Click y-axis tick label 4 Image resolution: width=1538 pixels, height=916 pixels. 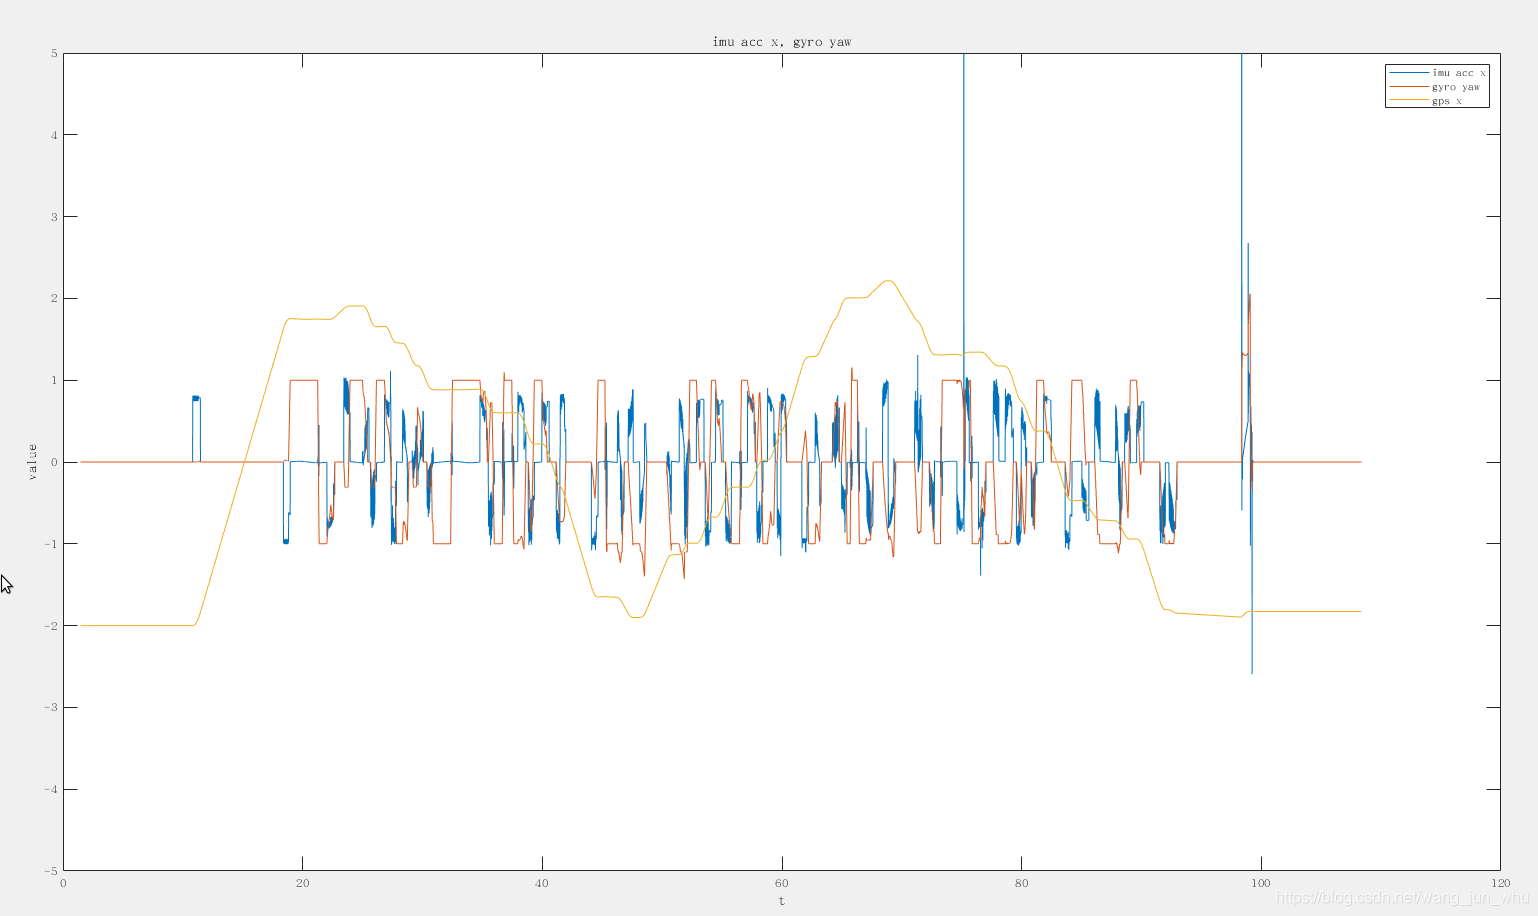(x=53, y=135)
